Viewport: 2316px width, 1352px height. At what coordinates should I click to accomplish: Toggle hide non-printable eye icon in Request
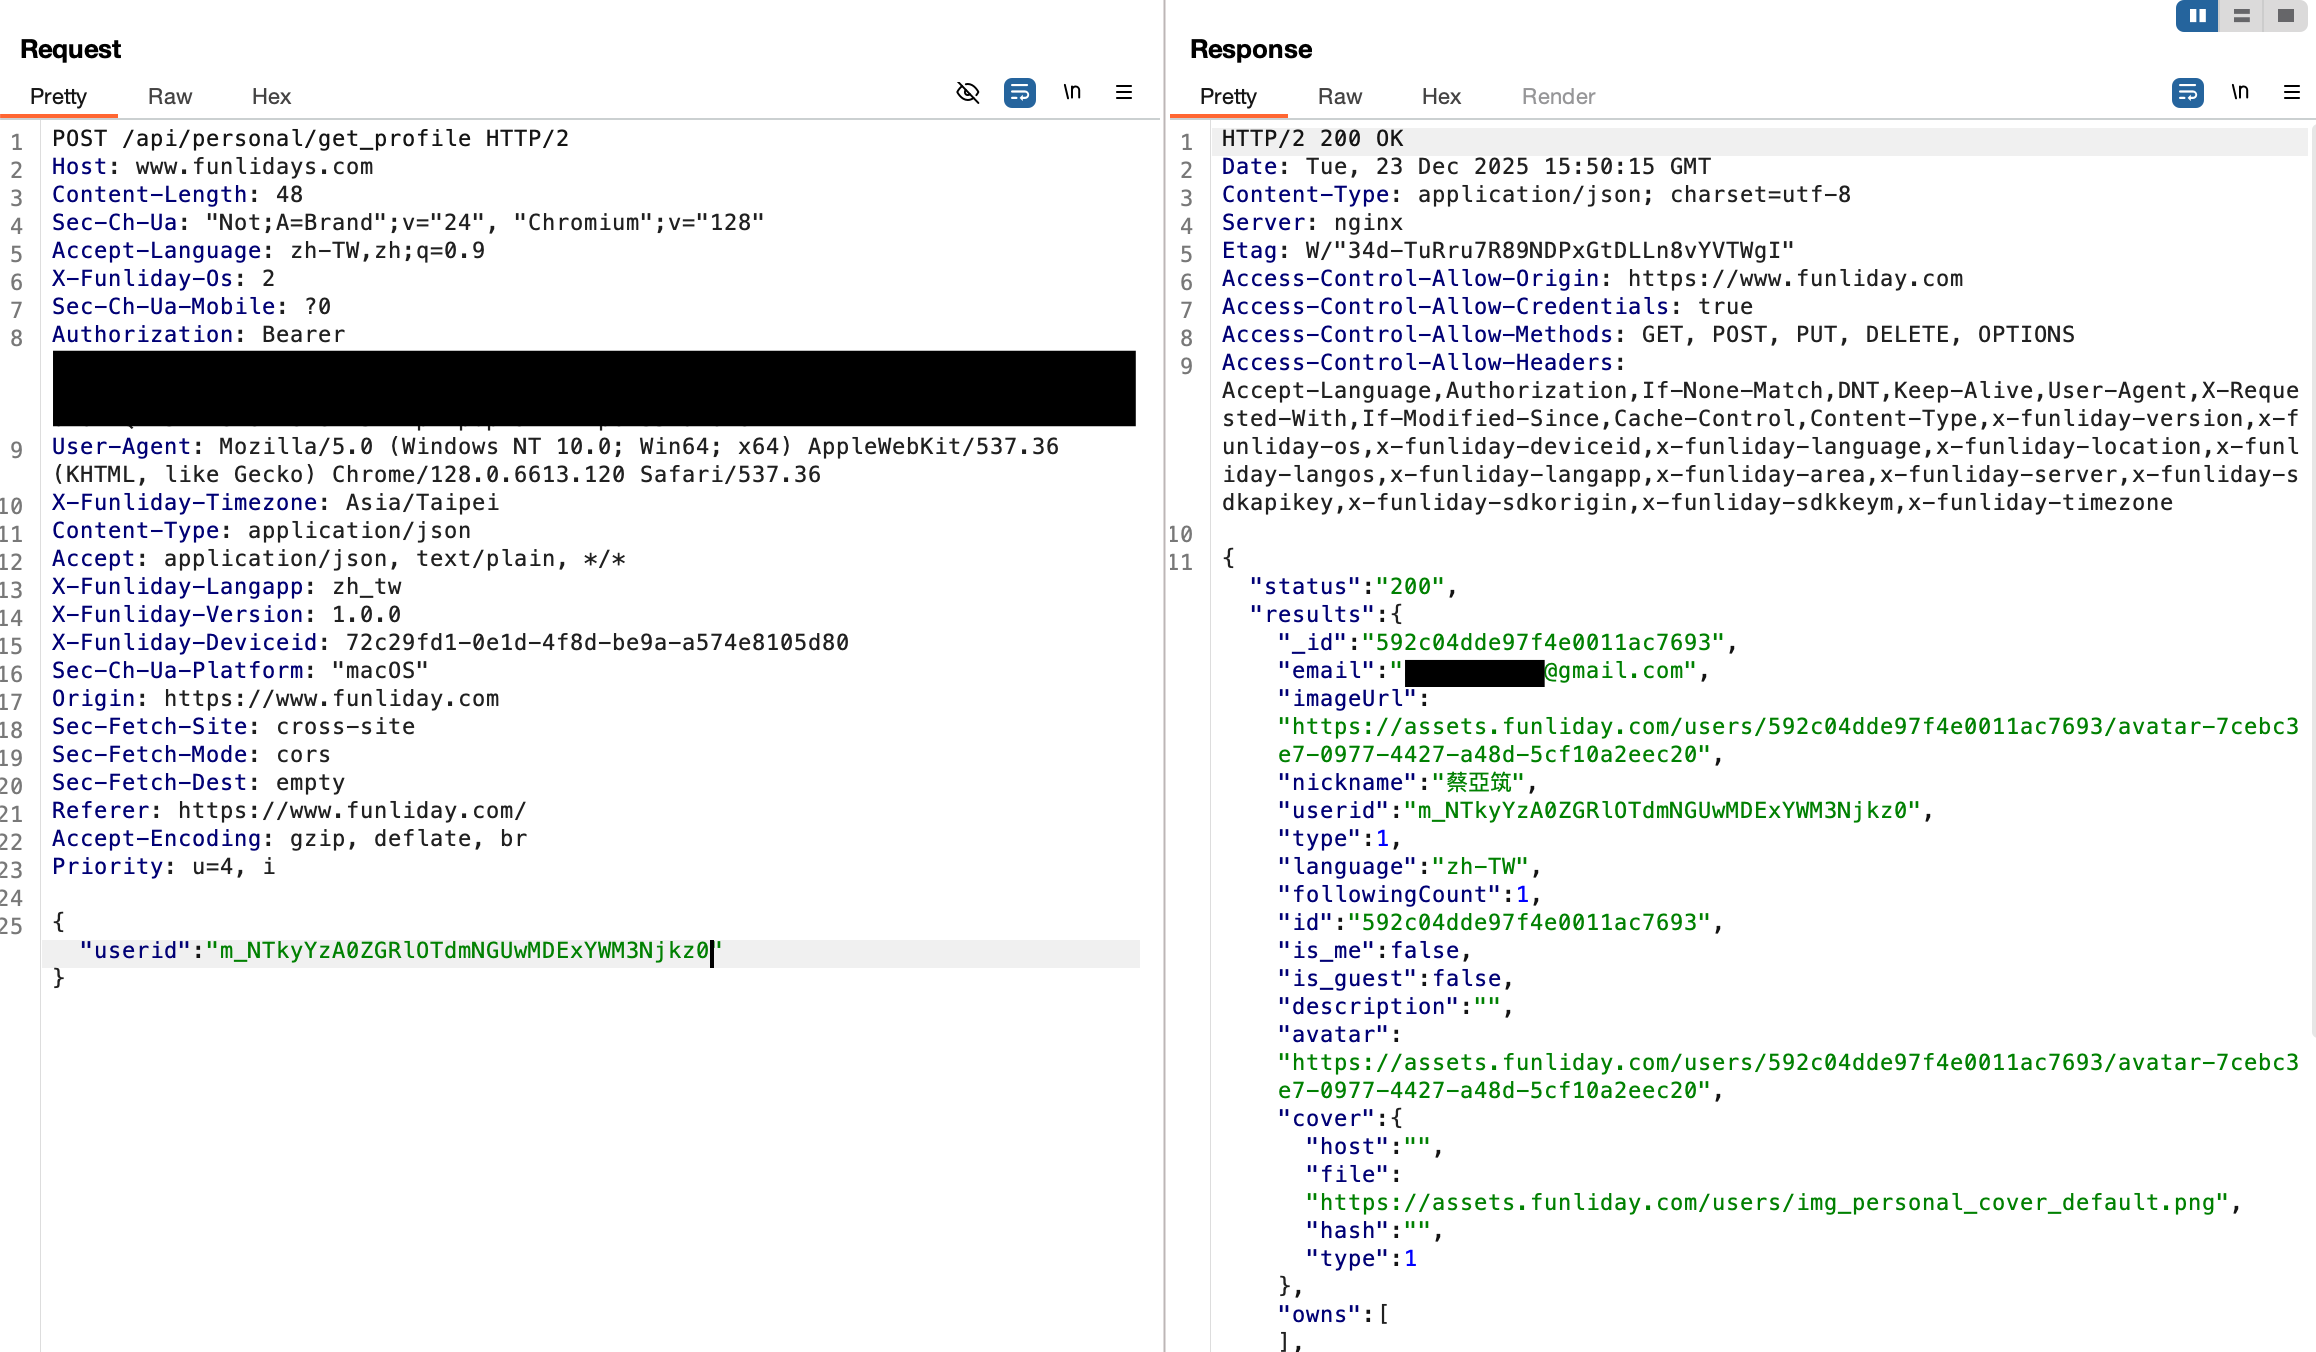[967, 93]
